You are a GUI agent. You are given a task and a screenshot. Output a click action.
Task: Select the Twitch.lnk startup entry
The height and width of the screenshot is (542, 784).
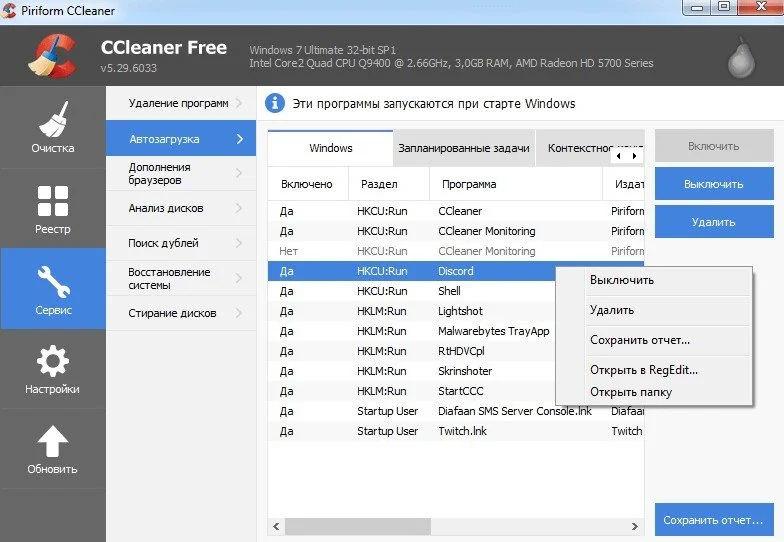coord(456,431)
